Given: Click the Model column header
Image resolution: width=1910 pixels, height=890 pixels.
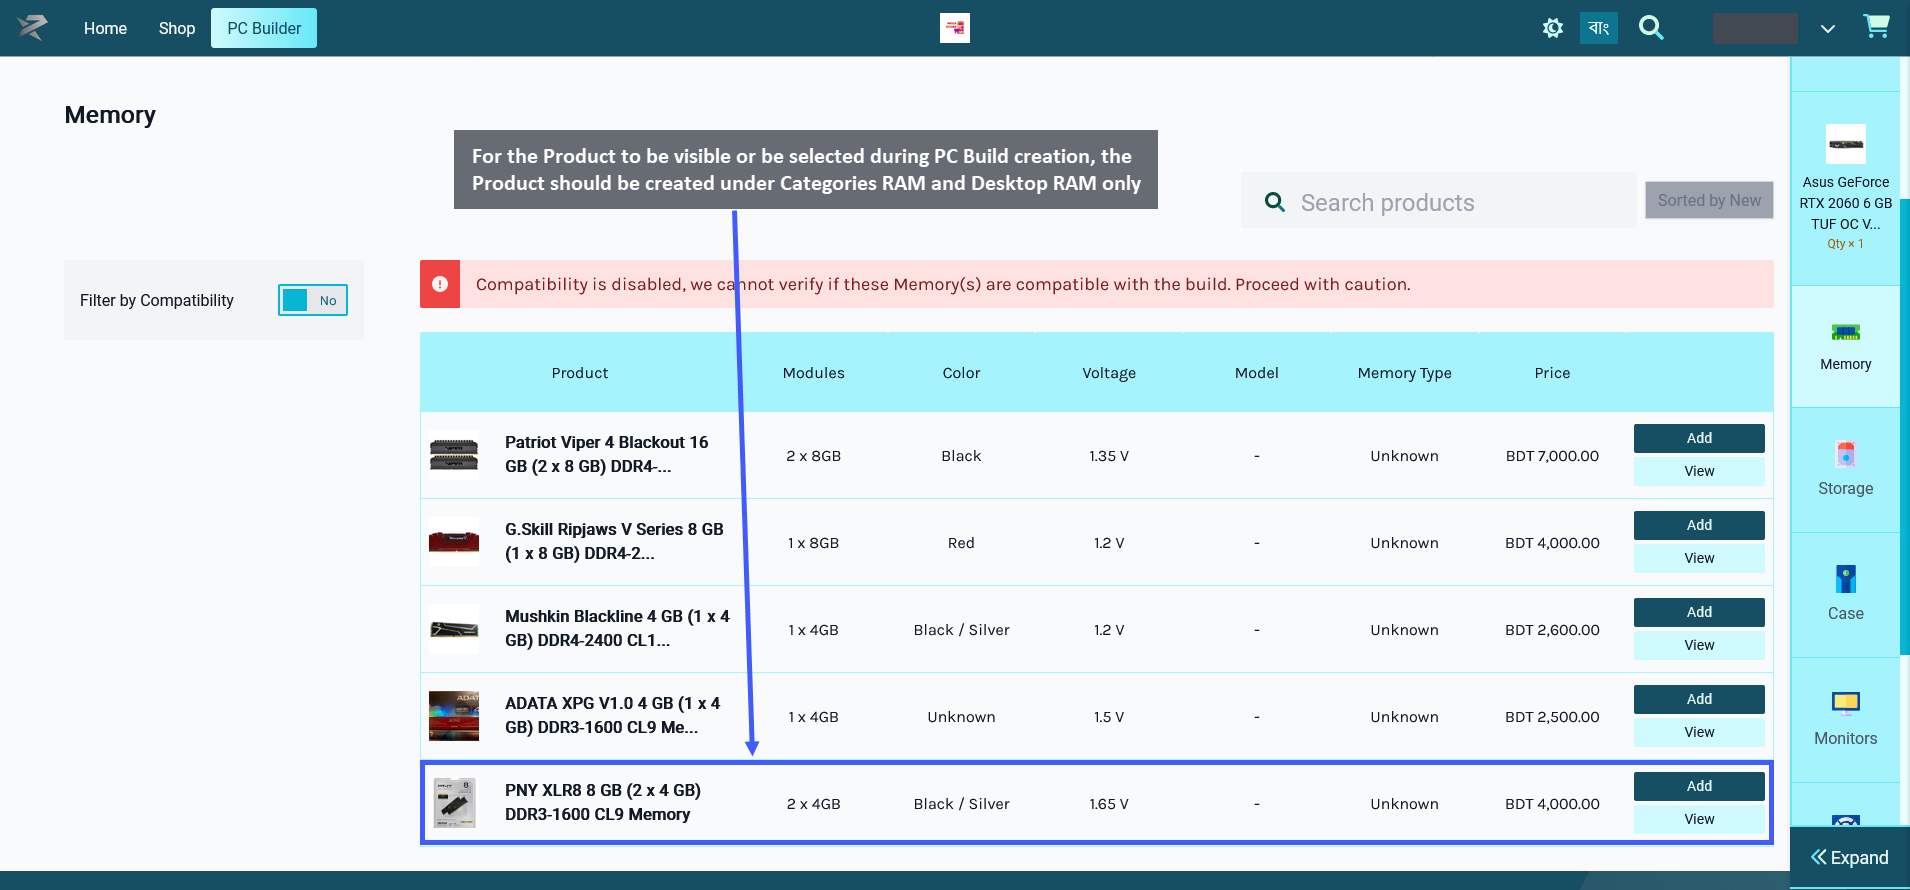Looking at the screenshot, I should tap(1256, 373).
